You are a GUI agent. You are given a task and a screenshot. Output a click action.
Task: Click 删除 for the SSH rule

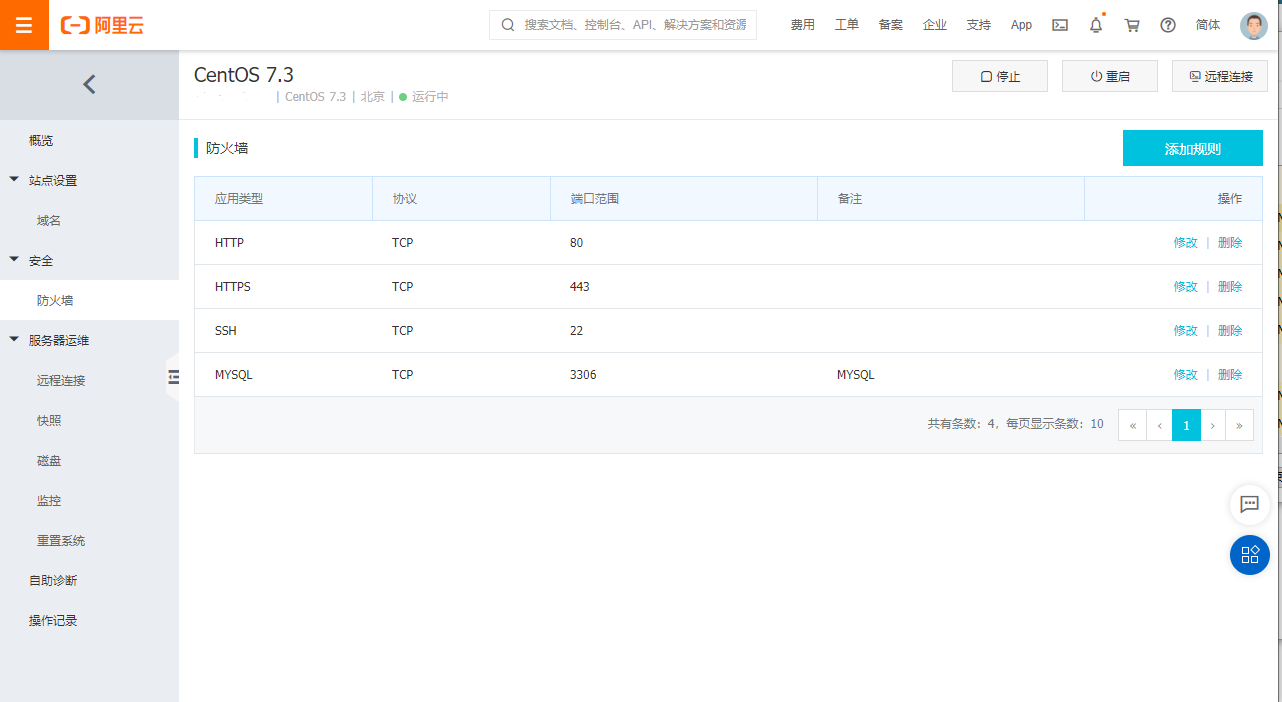click(x=1230, y=331)
